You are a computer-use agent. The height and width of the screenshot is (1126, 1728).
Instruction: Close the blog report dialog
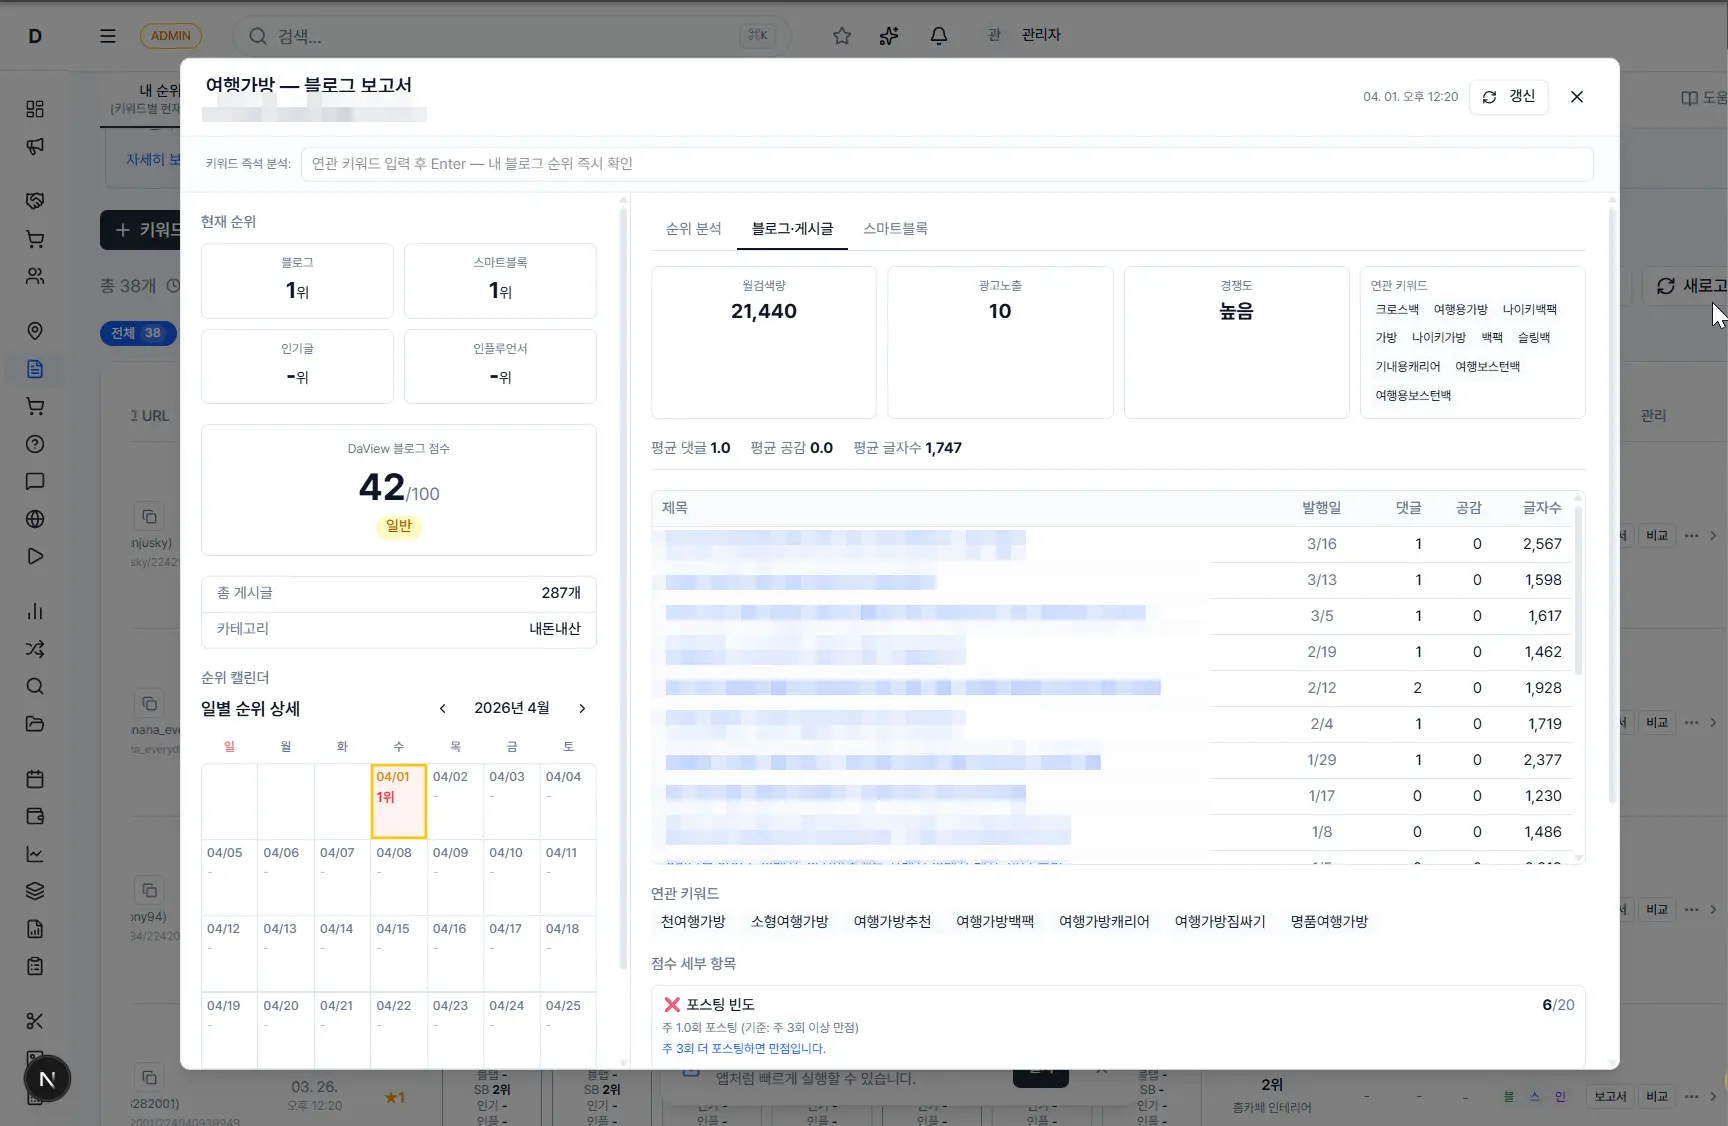(x=1576, y=97)
